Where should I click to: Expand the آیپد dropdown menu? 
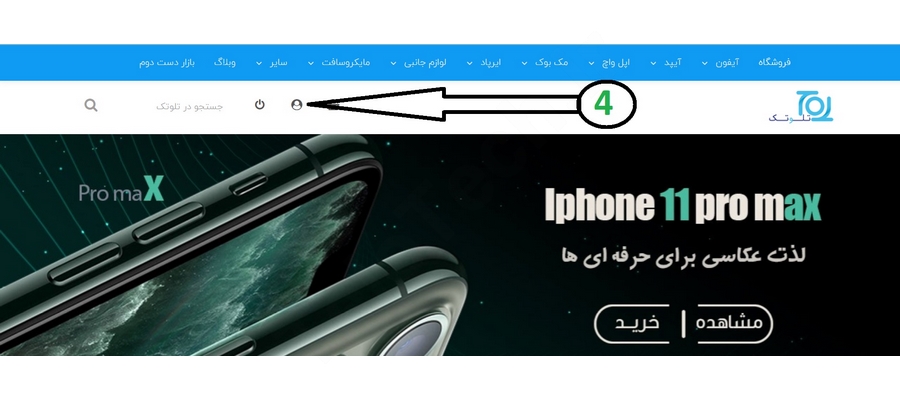[x=665, y=62]
